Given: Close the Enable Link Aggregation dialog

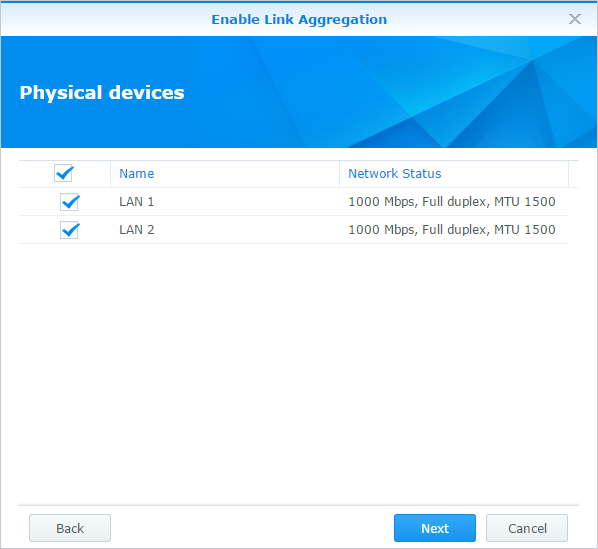Looking at the screenshot, I should (575, 19).
